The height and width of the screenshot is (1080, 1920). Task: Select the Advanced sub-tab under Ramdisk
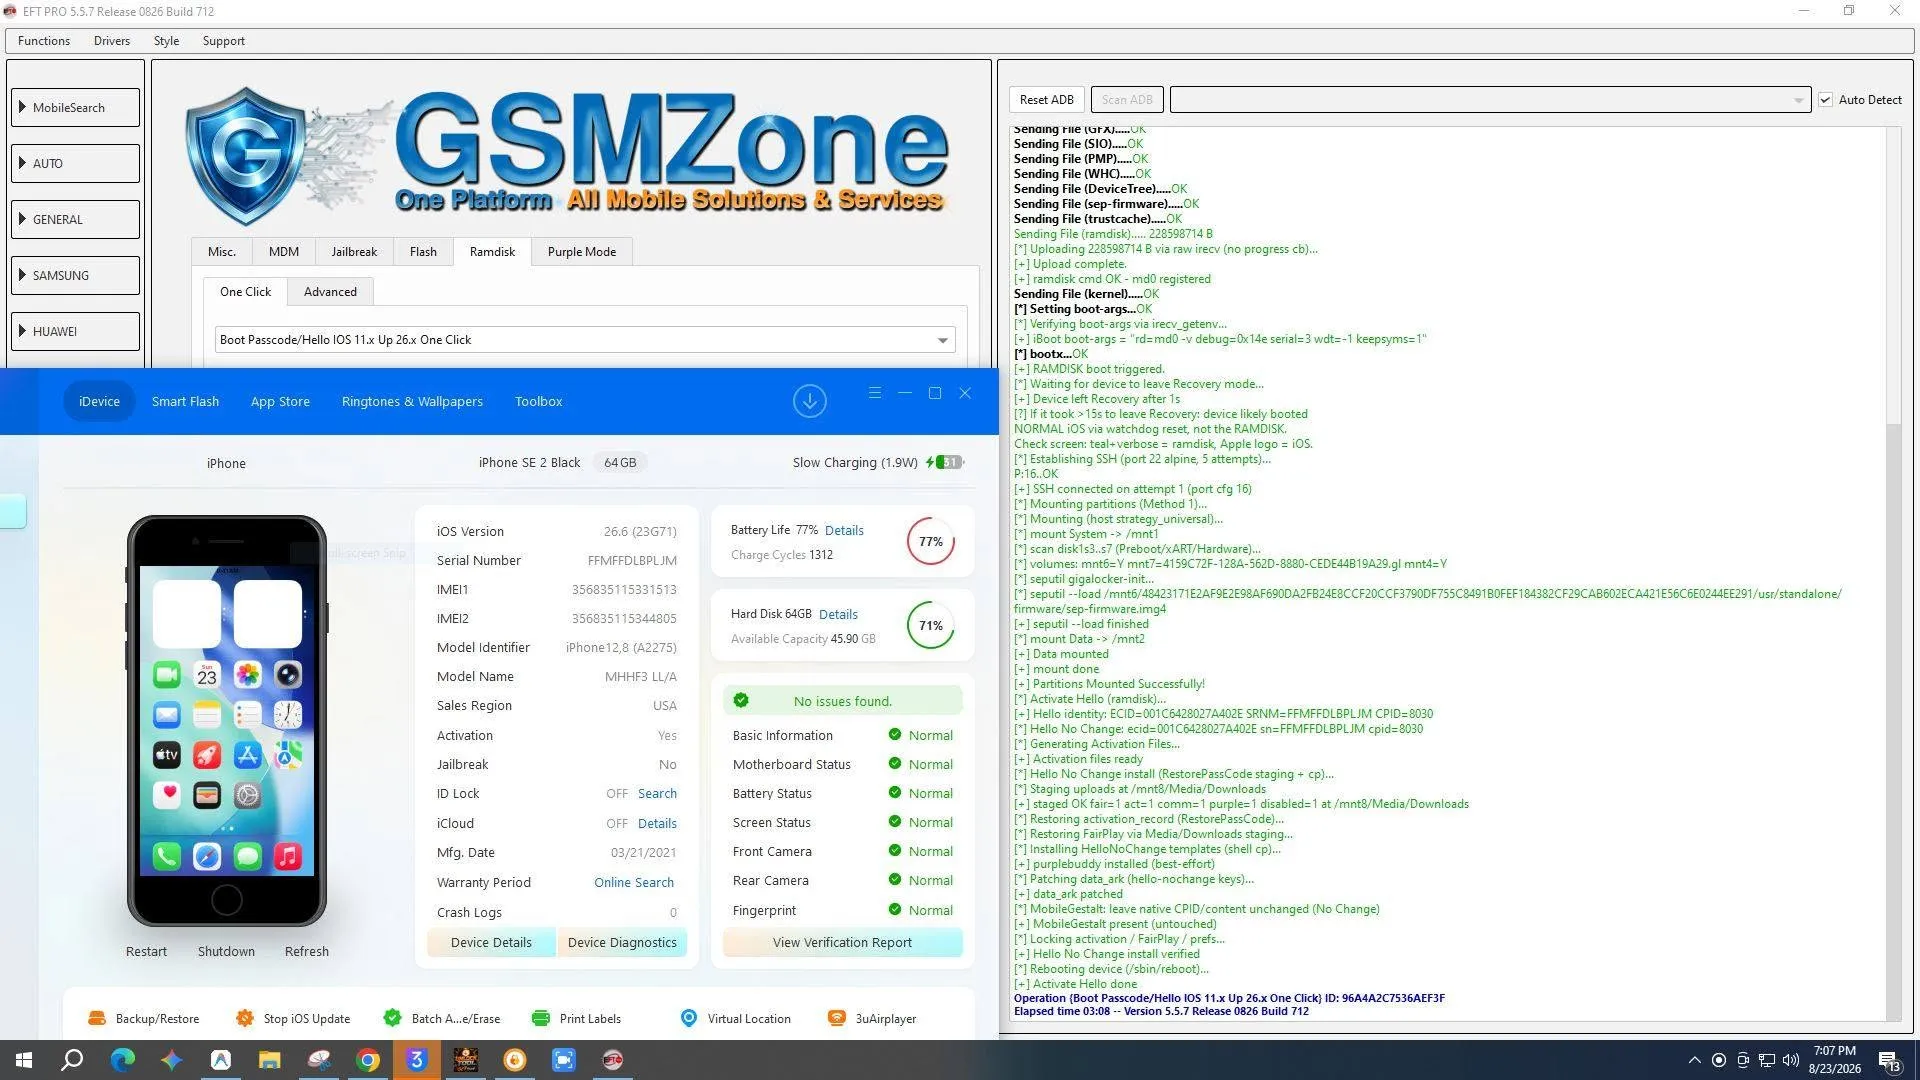pos(330,292)
